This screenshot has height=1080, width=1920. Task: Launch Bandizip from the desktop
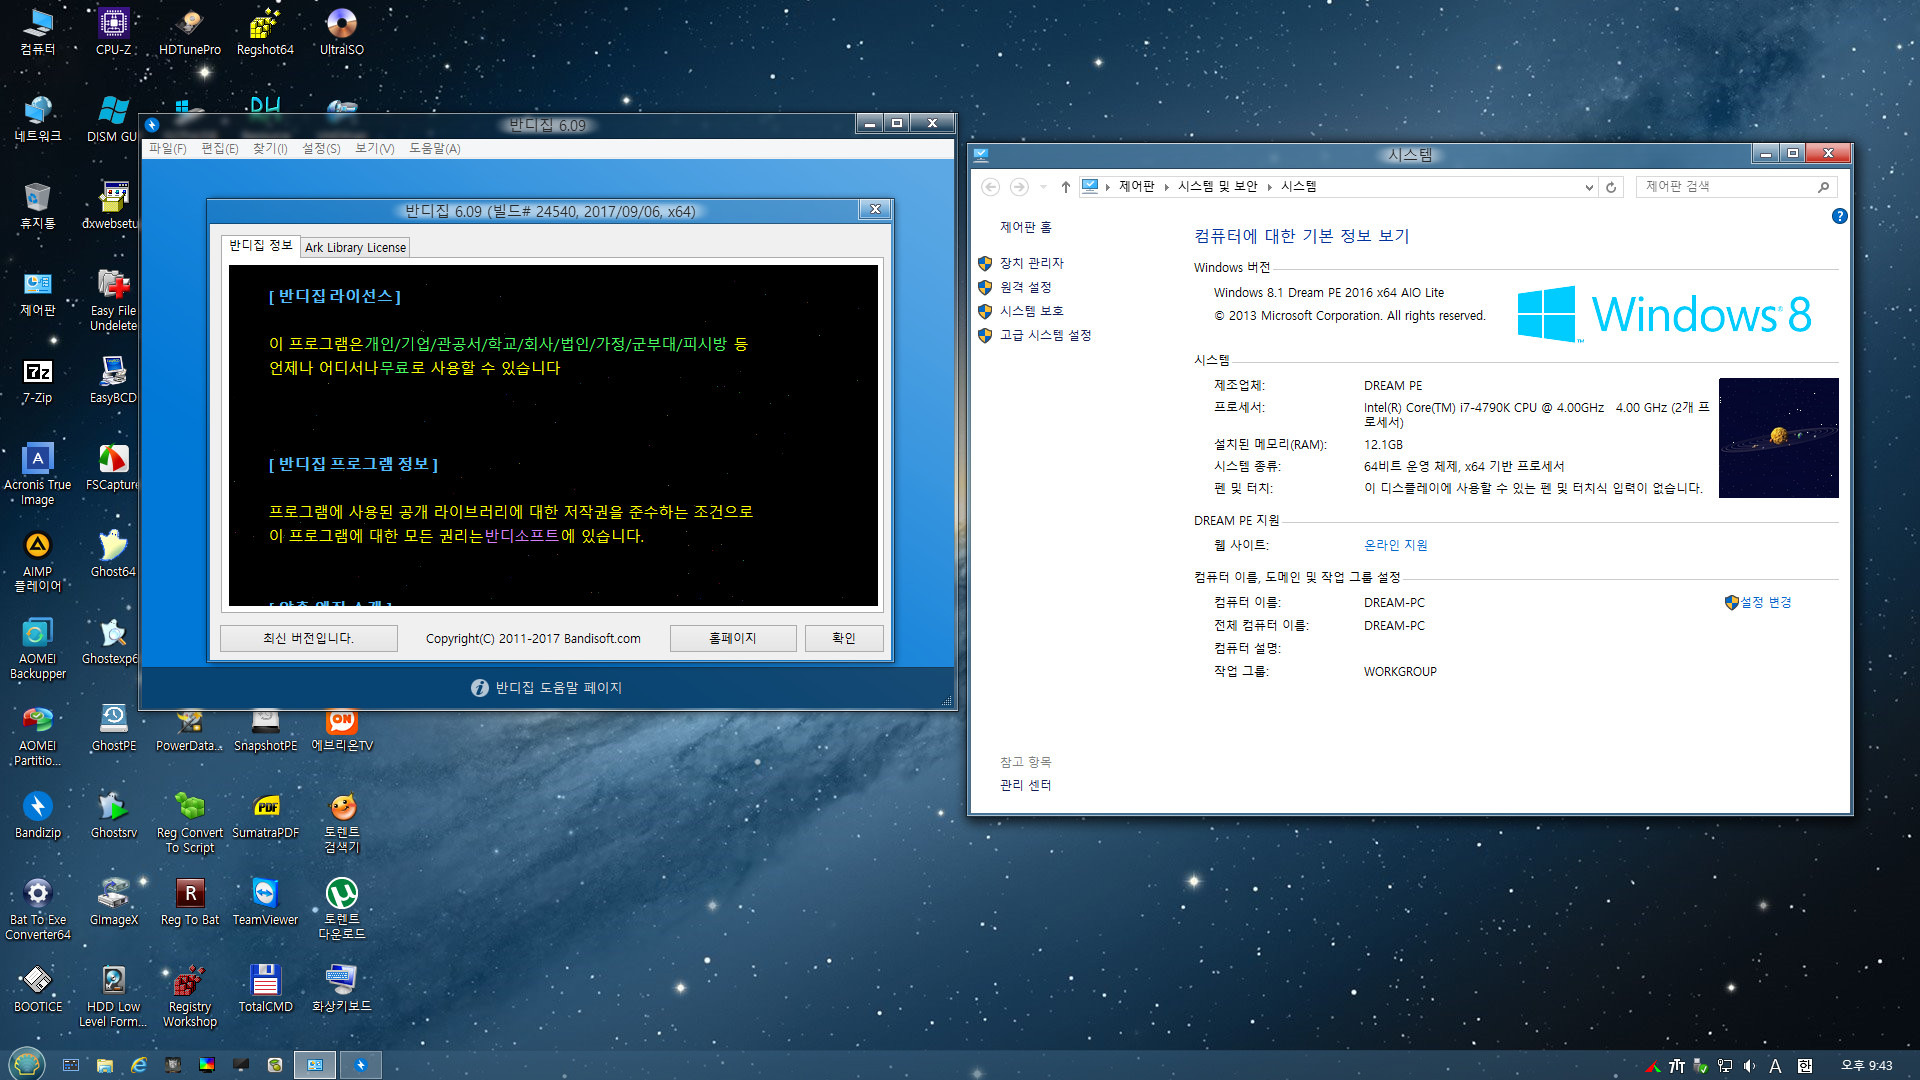[37, 815]
